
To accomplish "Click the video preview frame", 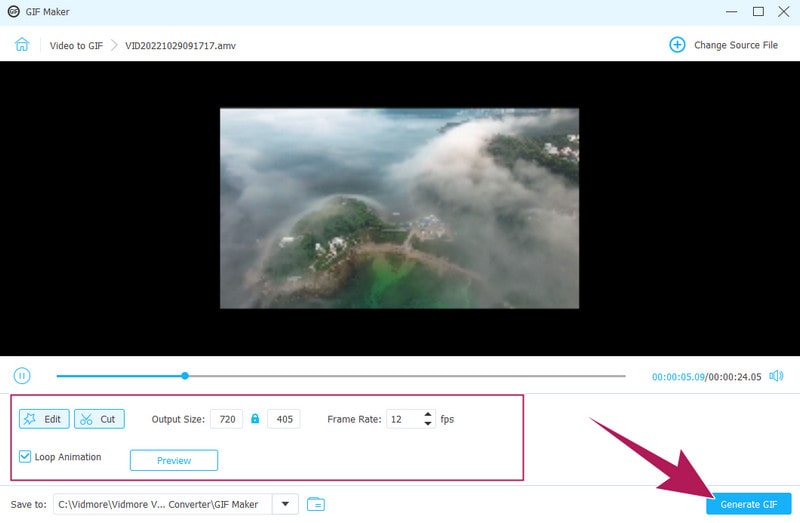I will 399,208.
